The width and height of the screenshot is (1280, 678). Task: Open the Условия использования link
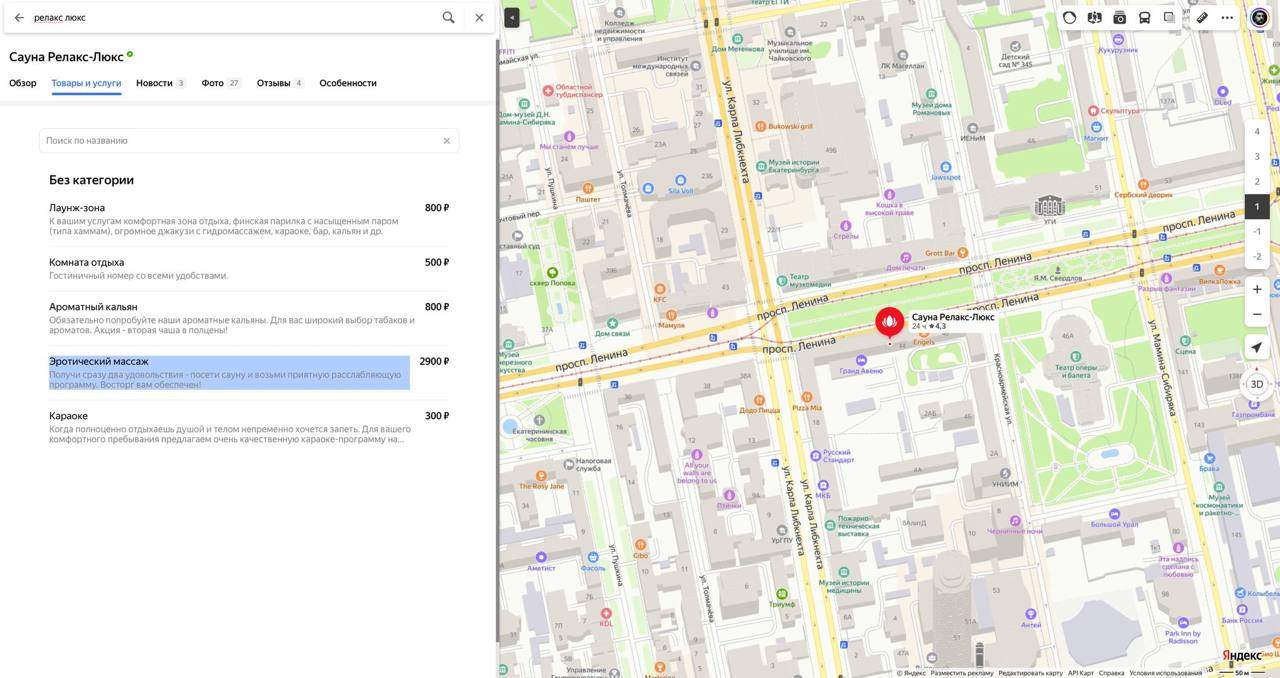coord(1166,673)
